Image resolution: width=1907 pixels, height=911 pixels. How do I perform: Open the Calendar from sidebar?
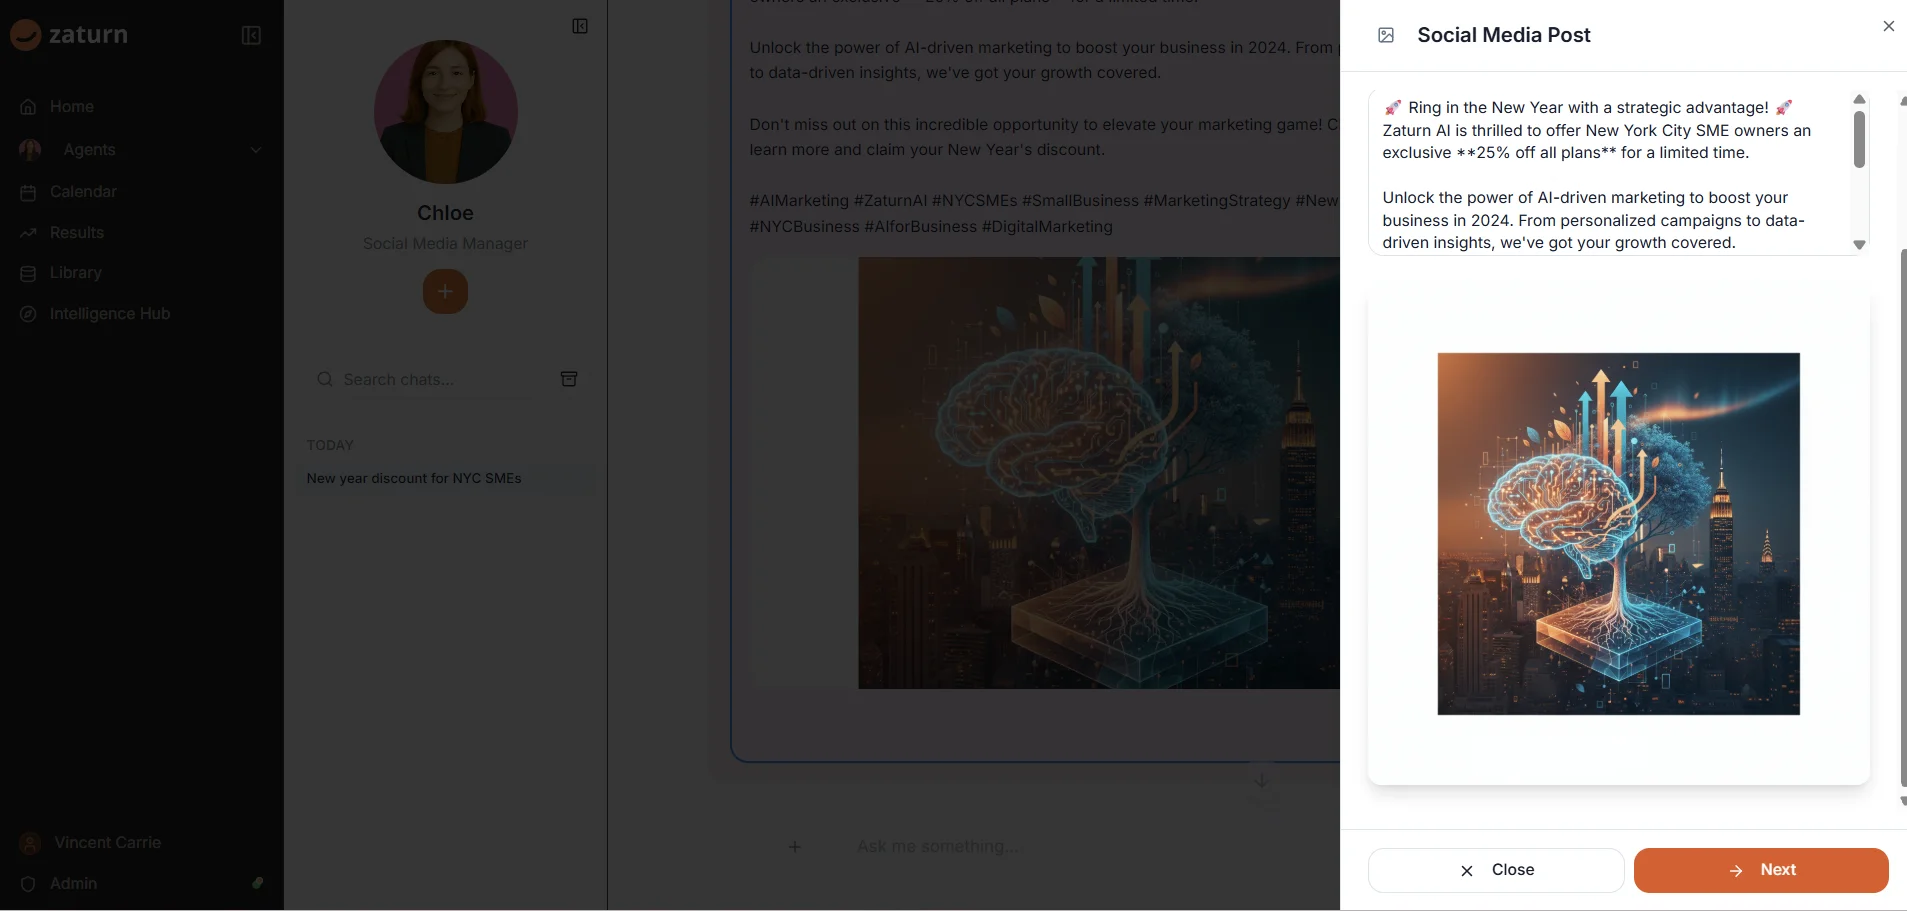[x=84, y=191]
